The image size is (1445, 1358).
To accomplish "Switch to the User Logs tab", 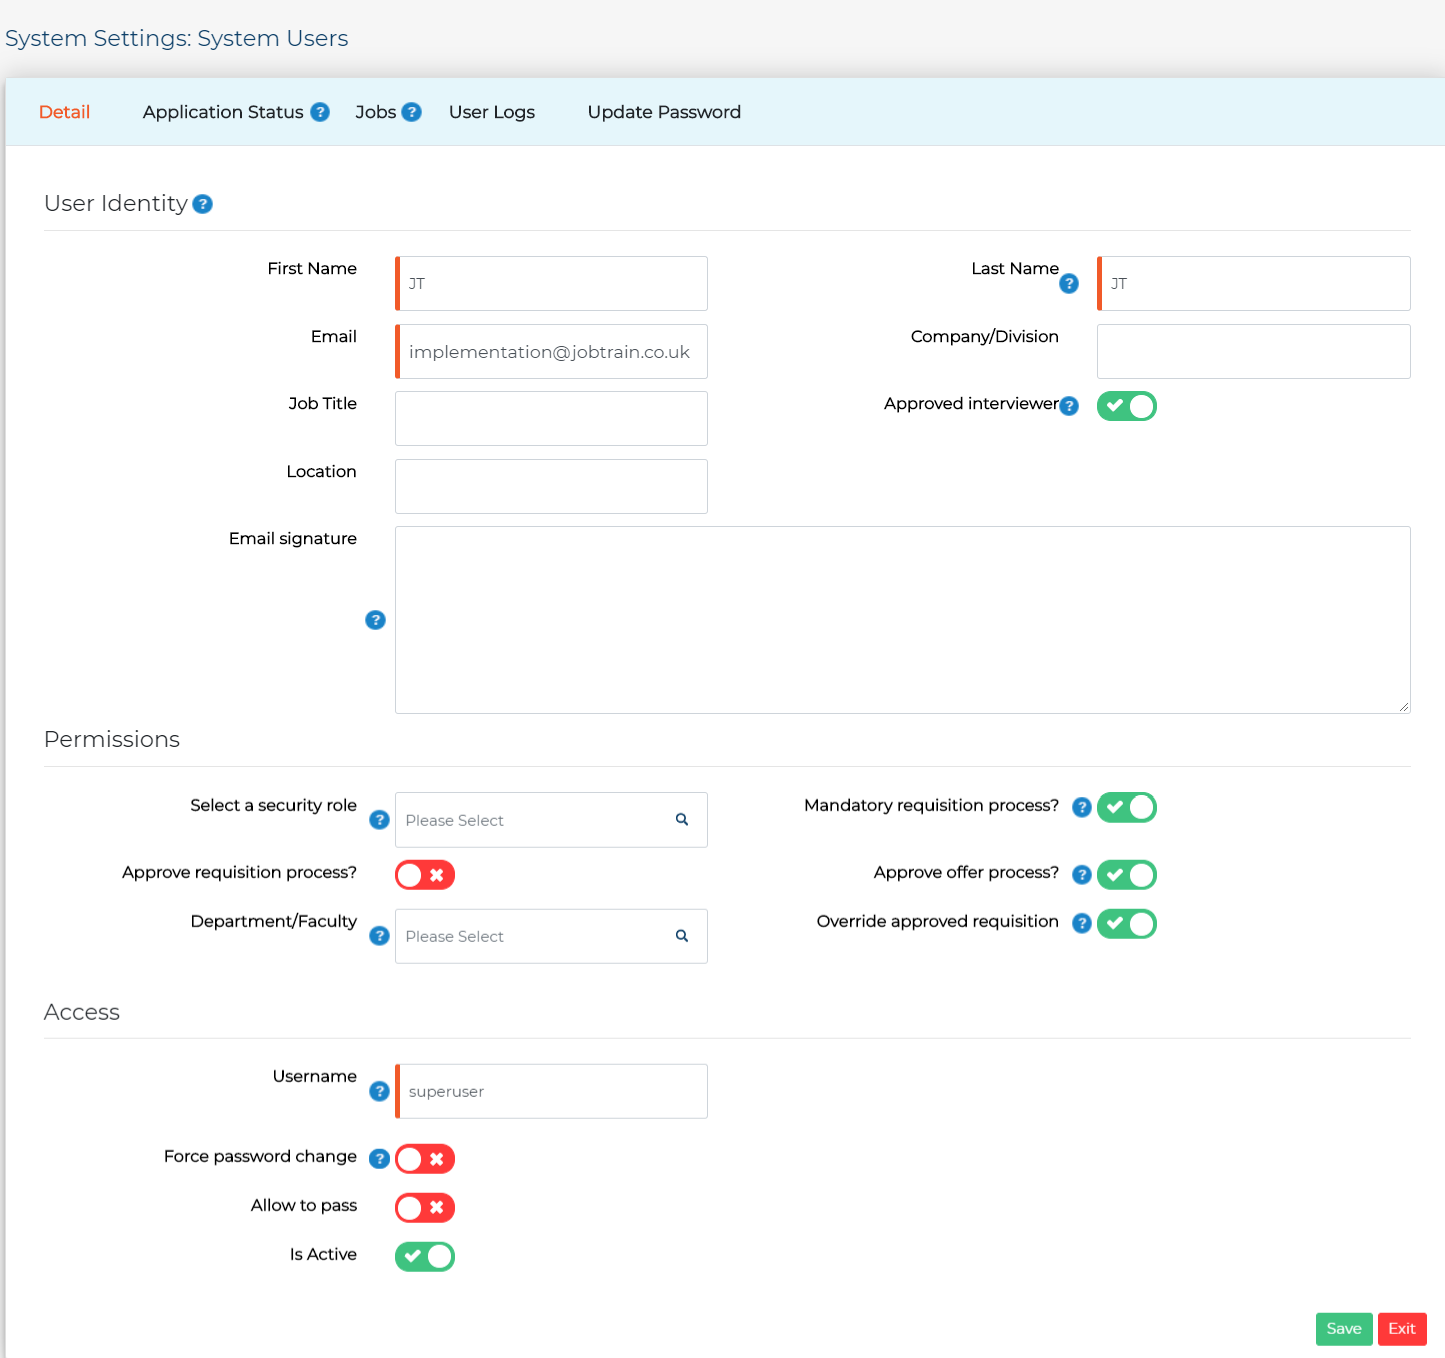I will 491,112.
